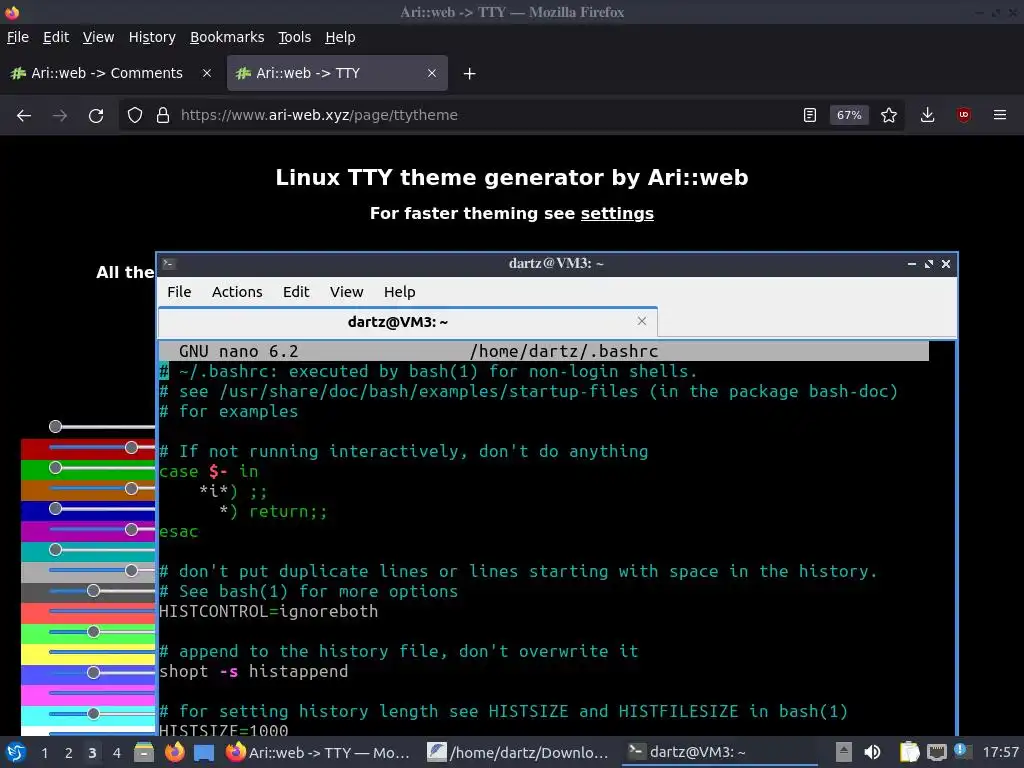The height and width of the screenshot is (768, 1024).
Task: Open the terminal window's File menu
Action: tap(179, 292)
